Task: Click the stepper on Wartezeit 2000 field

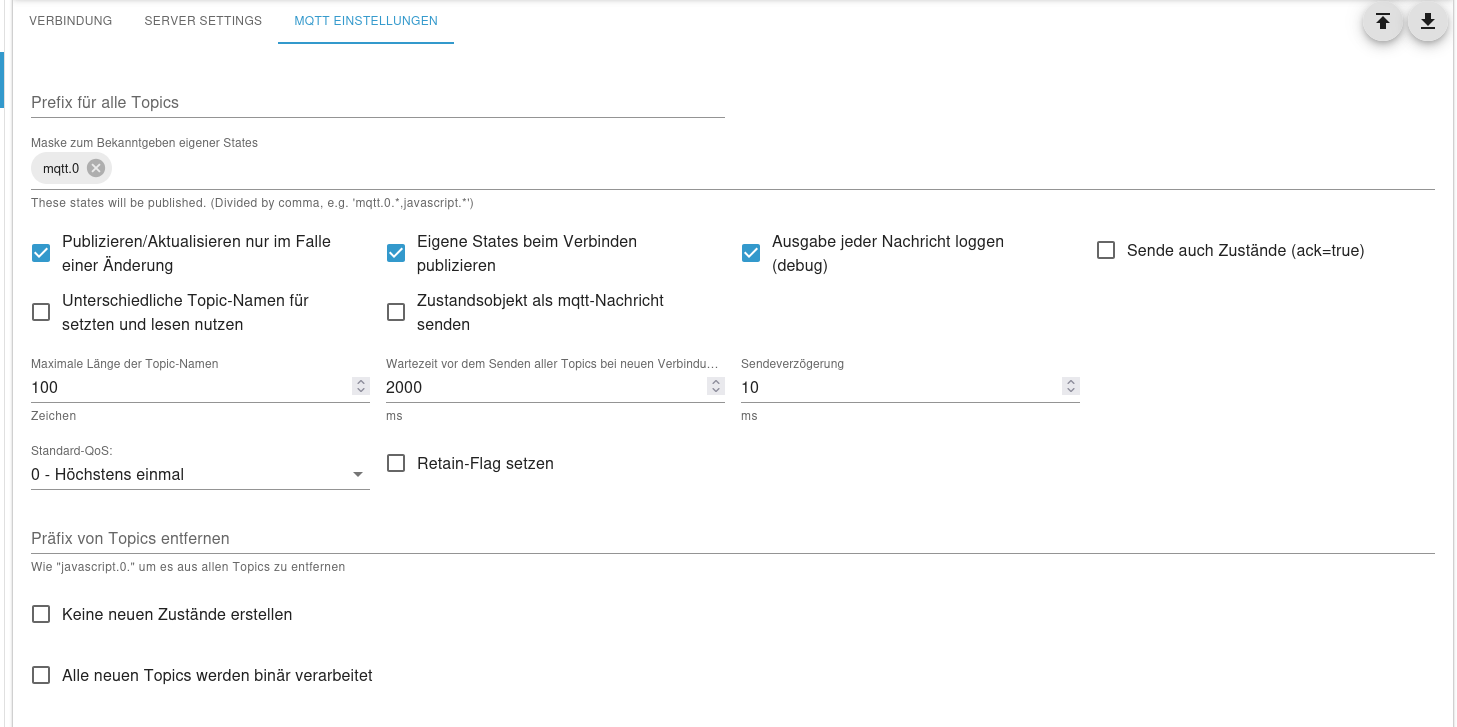Action: [x=716, y=386]
